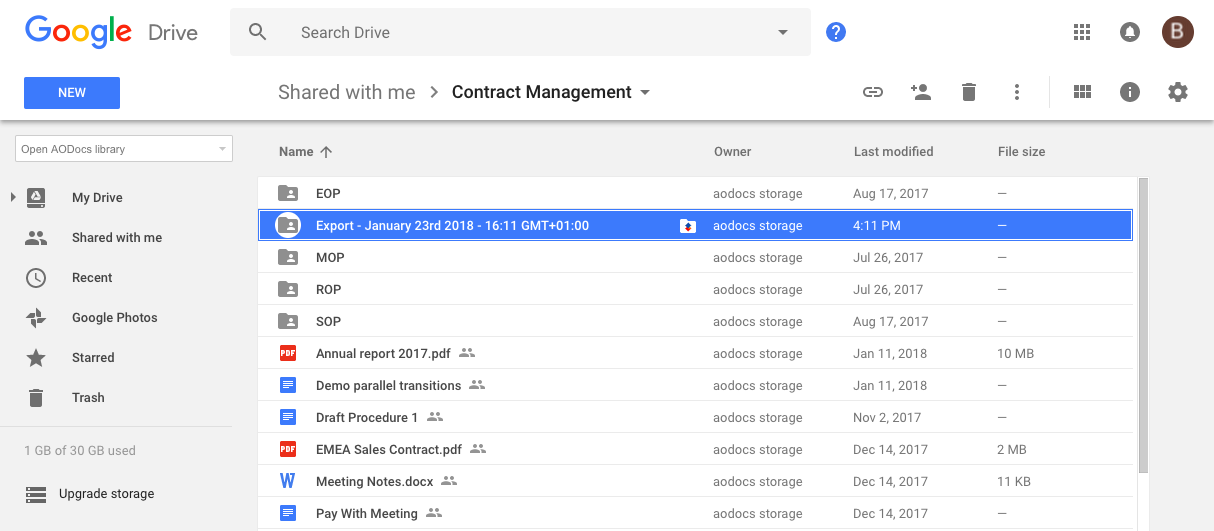Screen dimensions: 1214x531
Task: Click the file list vertical scrollbar
Action: point(1143,325)
